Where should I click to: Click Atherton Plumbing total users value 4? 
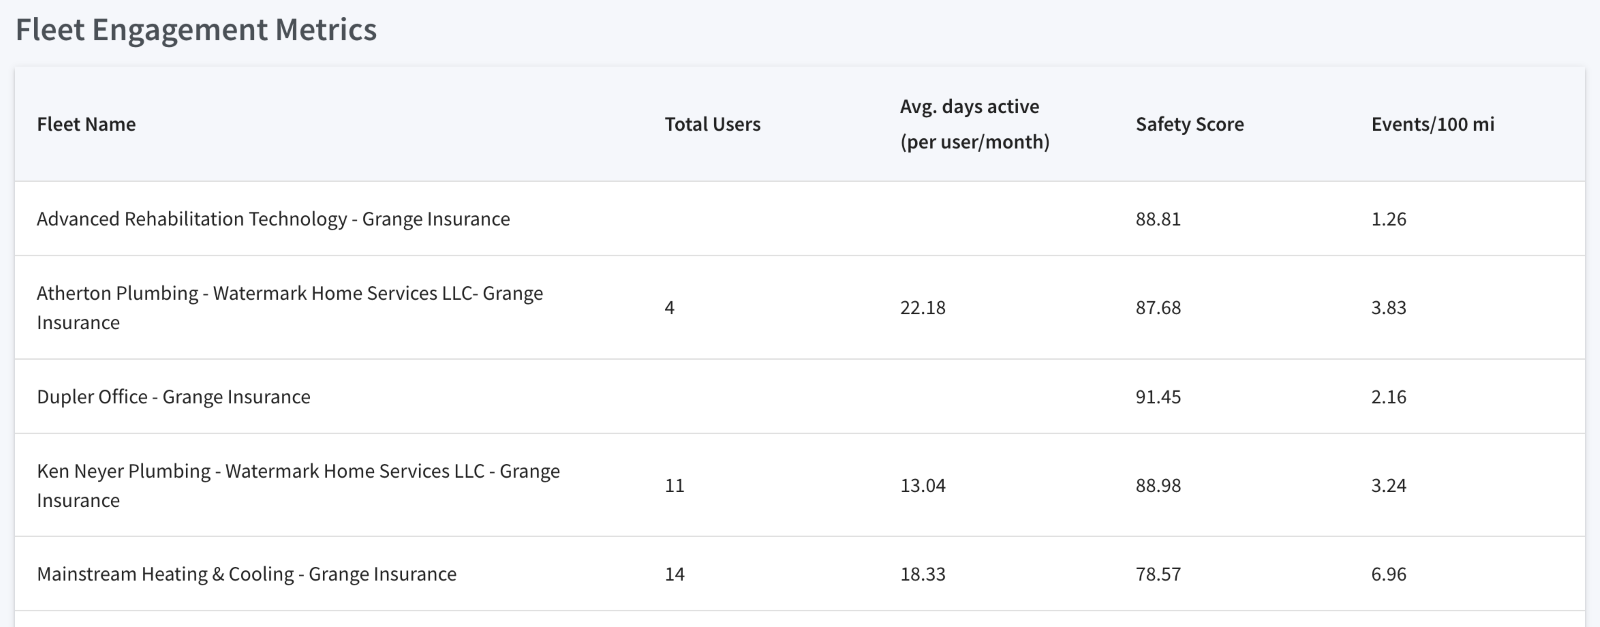pyautogui.click(x=669, y=308)
